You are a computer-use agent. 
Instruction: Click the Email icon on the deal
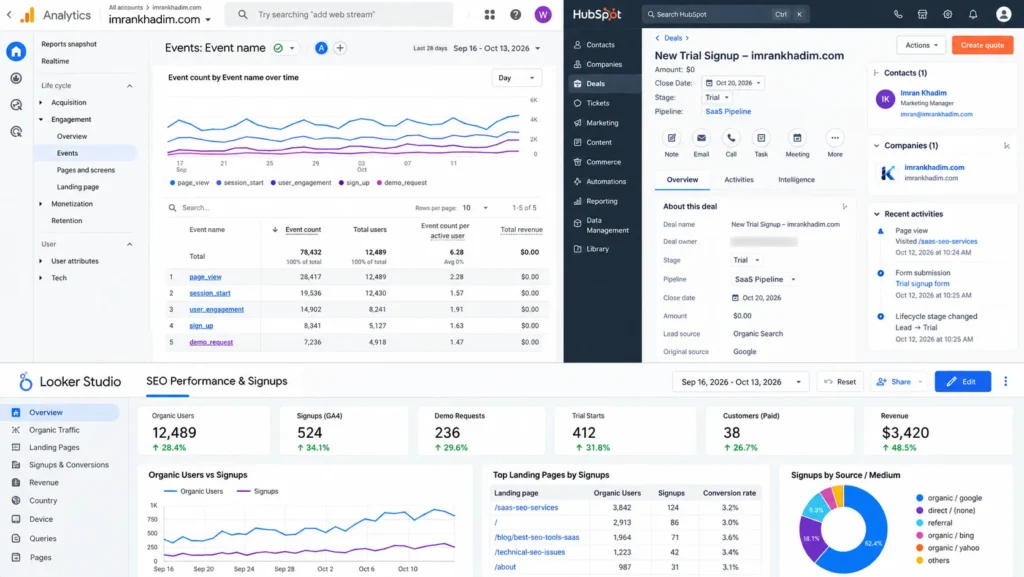[x=701, y=138]
